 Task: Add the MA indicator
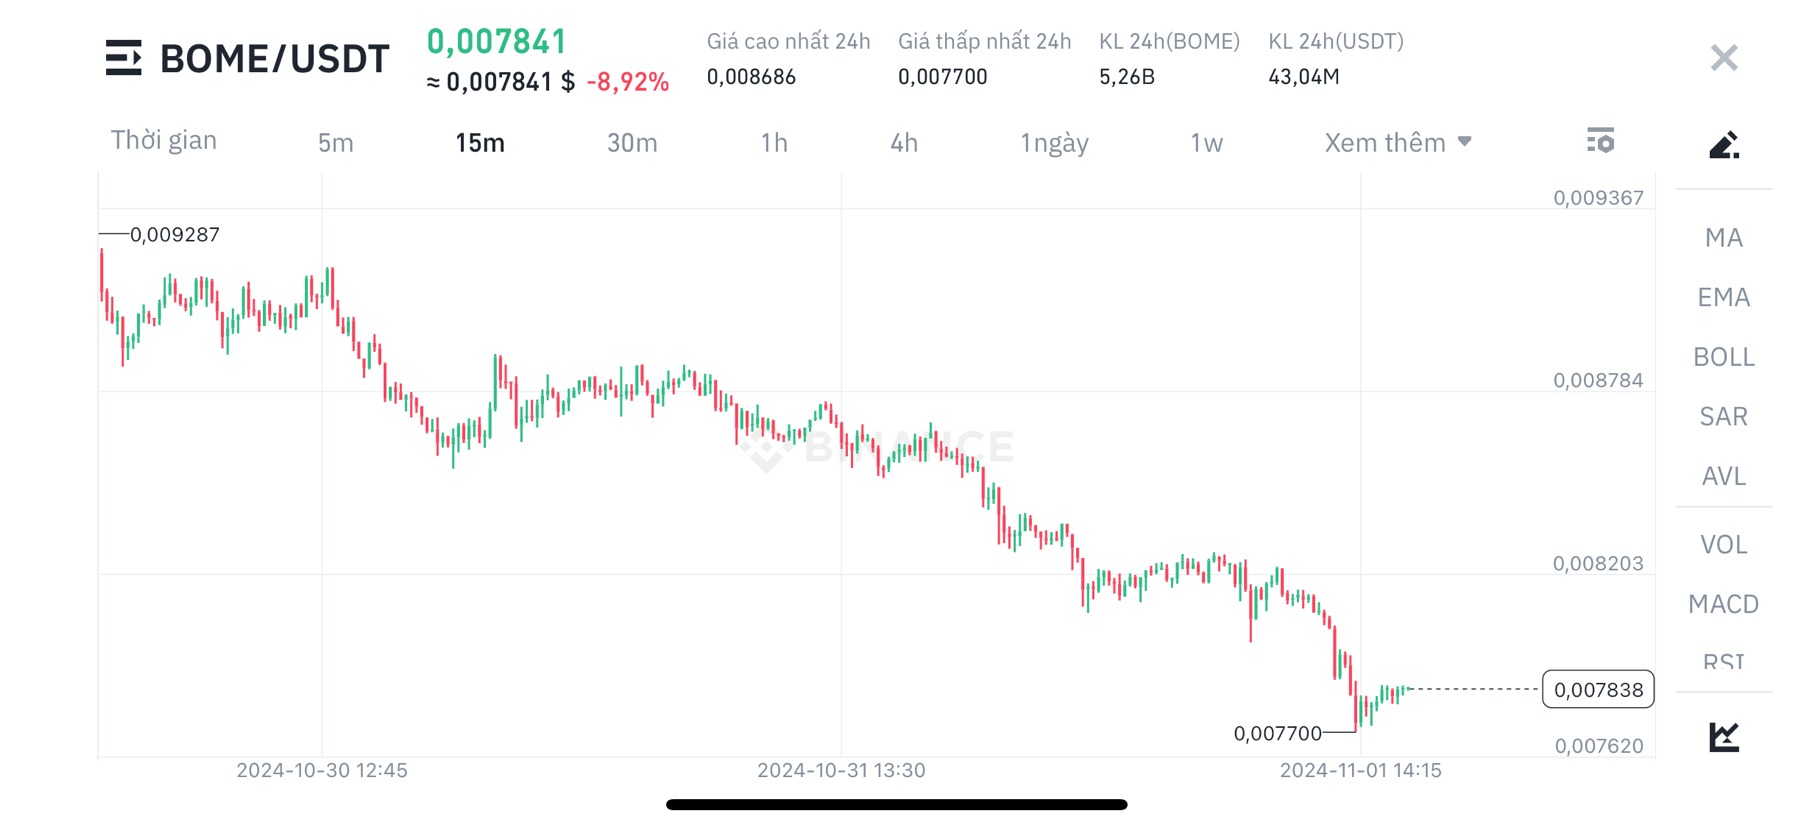(1722, 237)
